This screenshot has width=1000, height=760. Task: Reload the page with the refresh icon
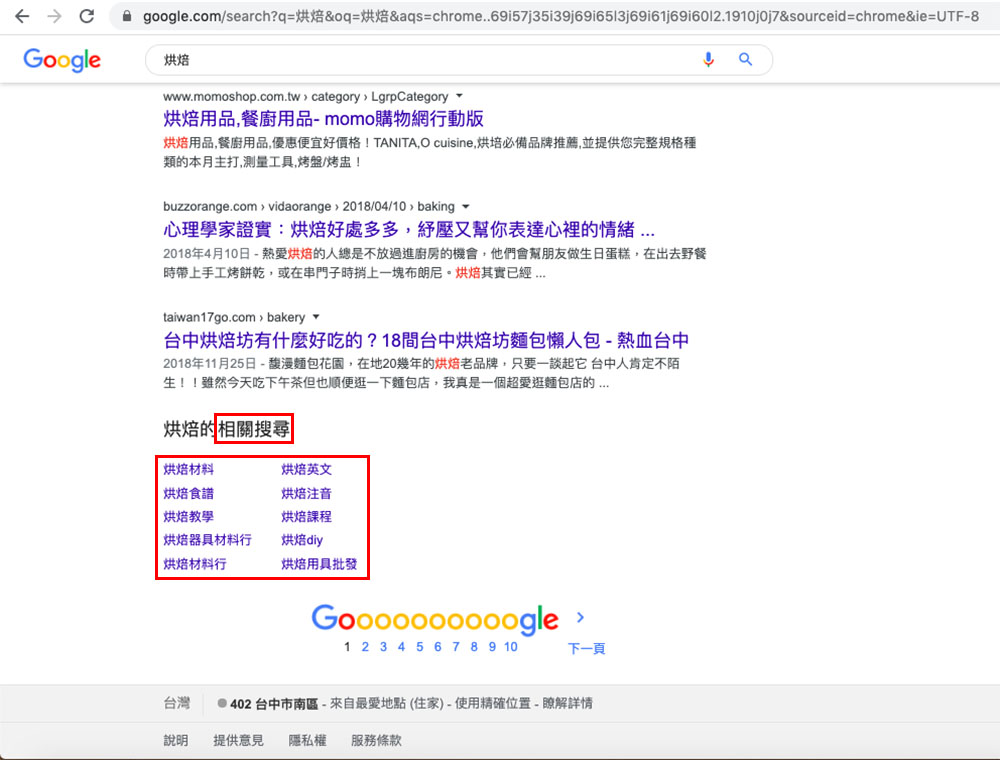coord(87,16)
